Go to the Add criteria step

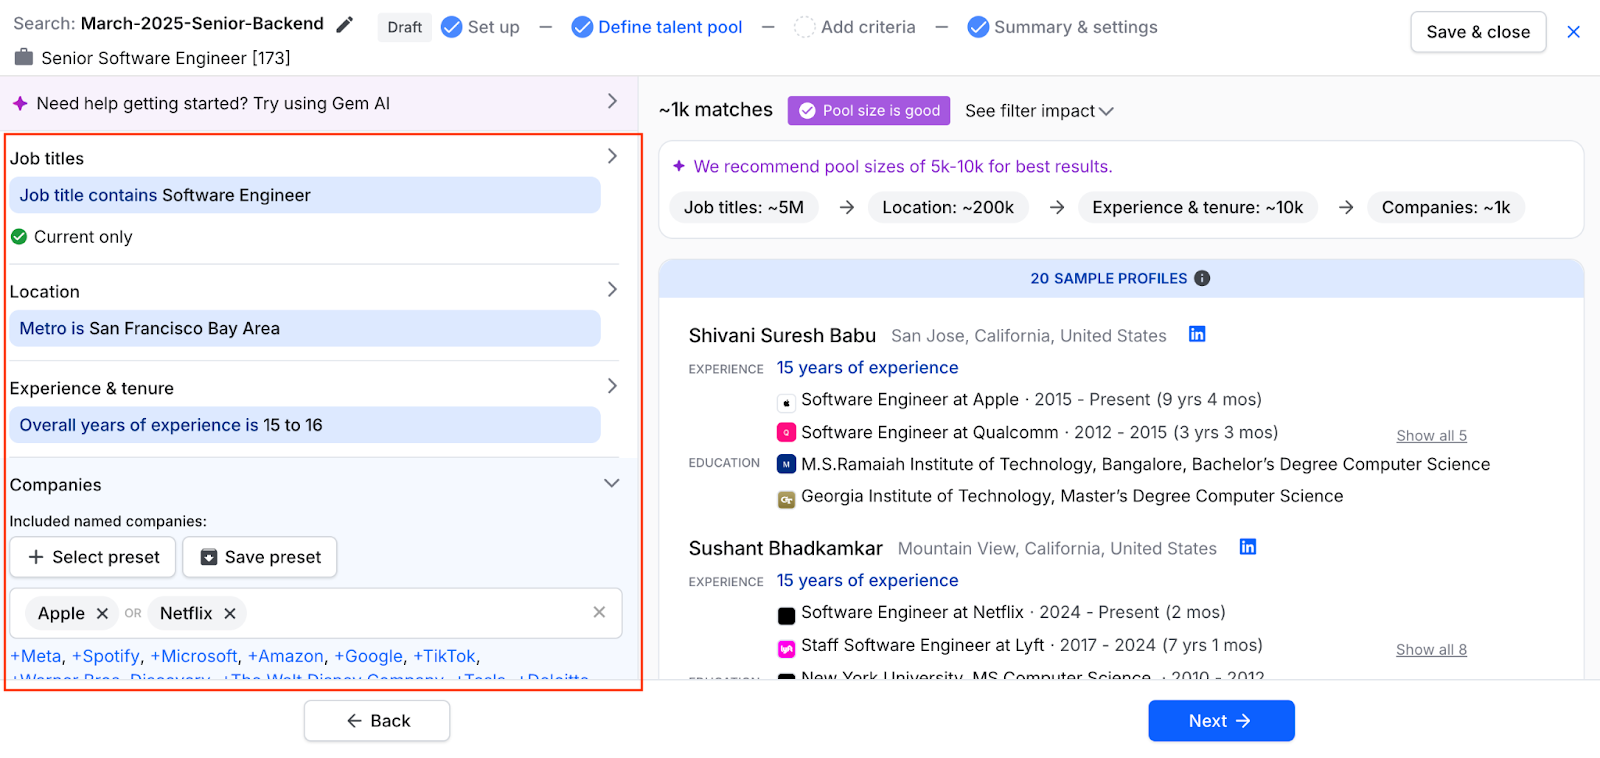click(855, 27)
